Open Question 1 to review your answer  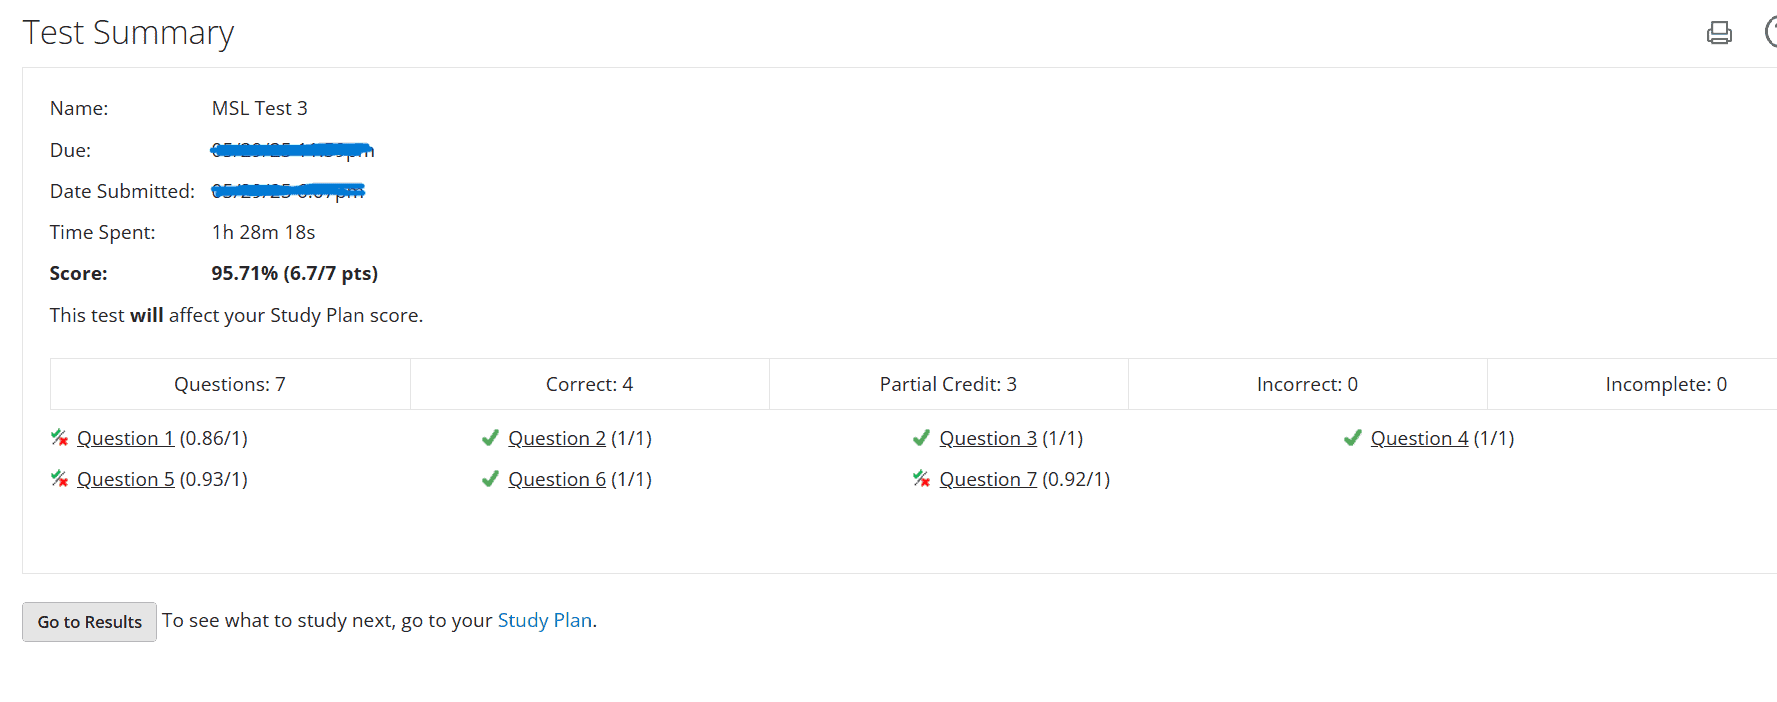pos(125,437)
